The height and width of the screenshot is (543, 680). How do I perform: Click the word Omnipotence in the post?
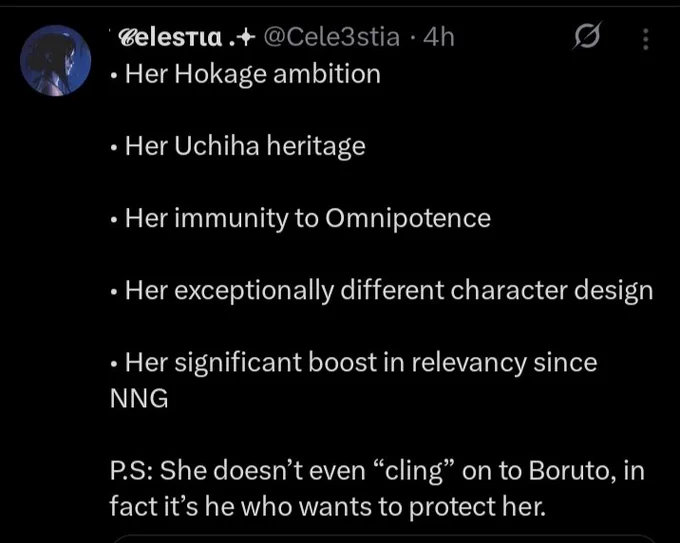click(408, 218)
